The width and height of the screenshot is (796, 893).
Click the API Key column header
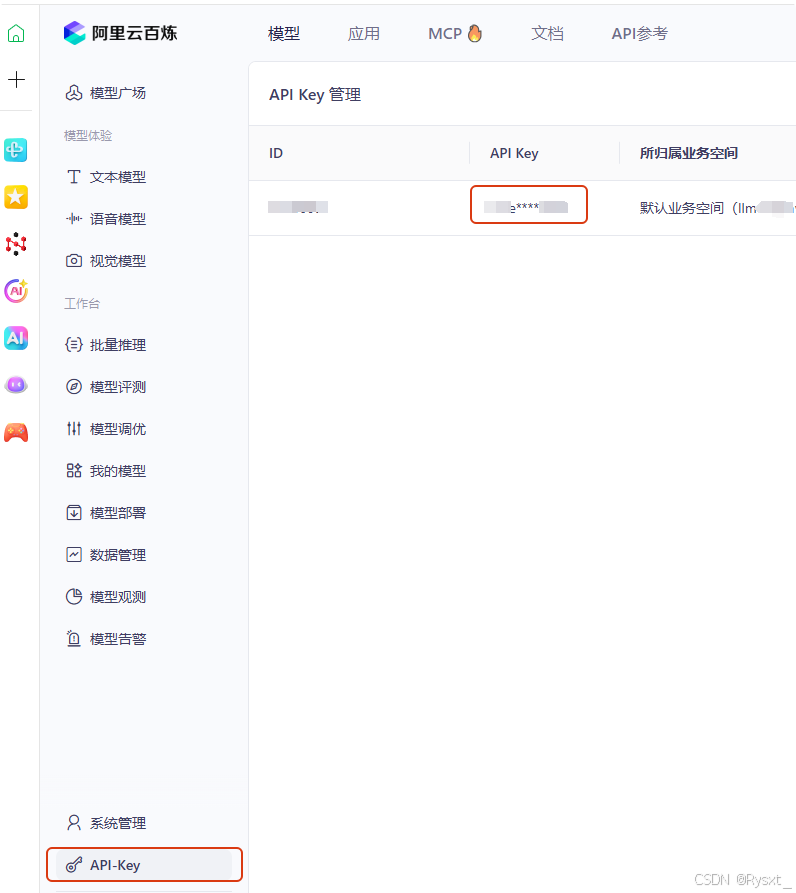click(514, 153)
